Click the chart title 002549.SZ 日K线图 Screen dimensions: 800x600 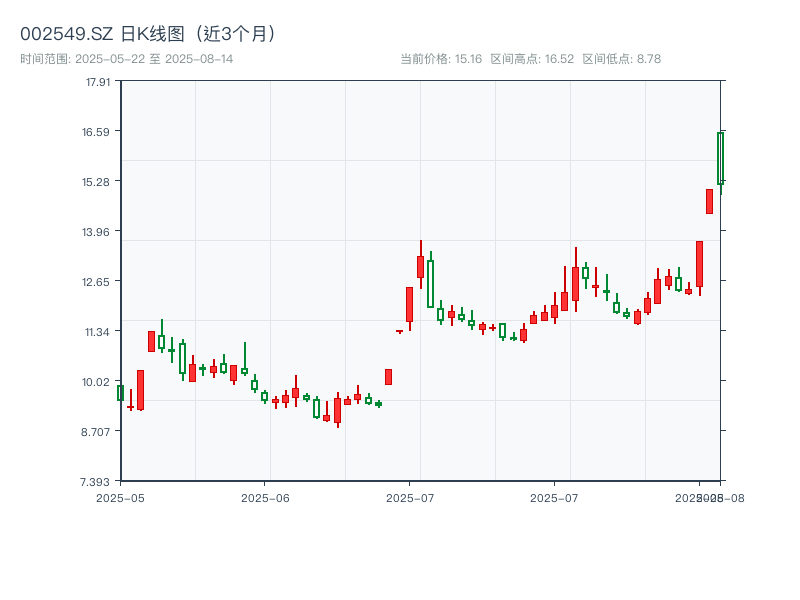148,33
